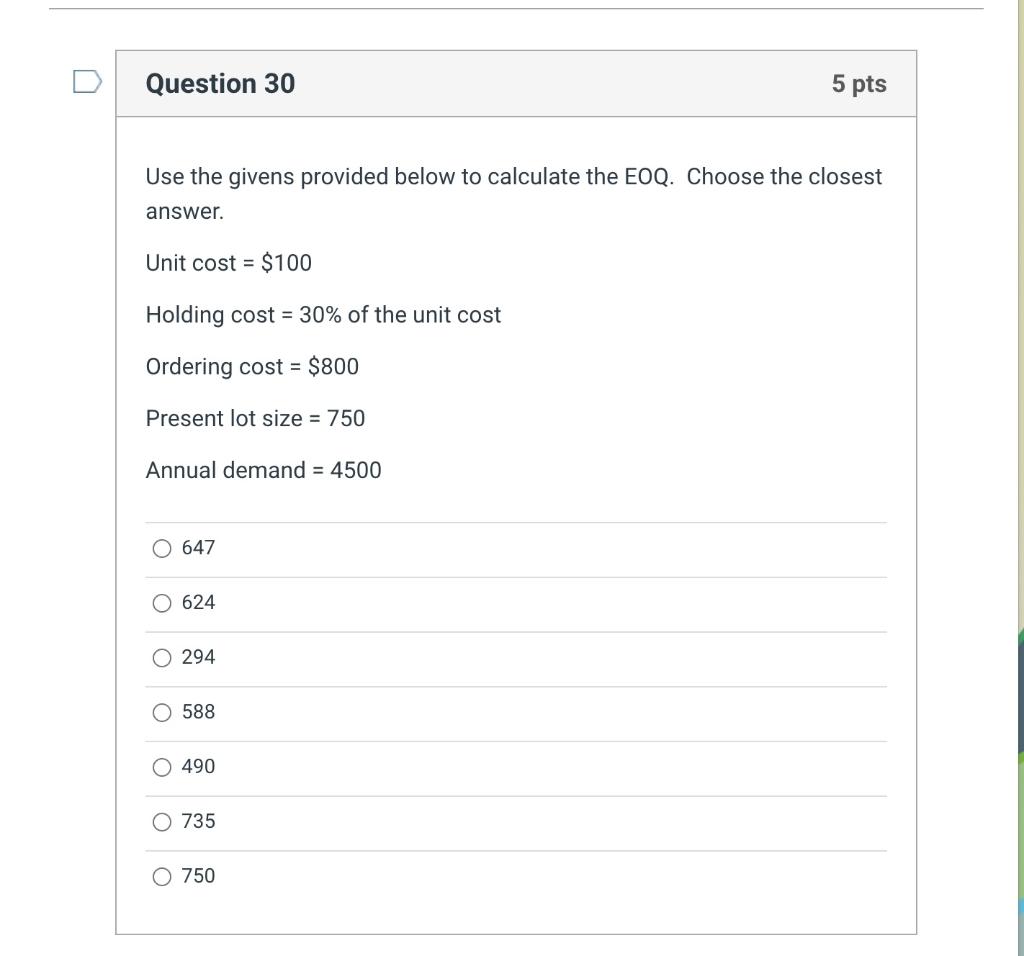Choose answer option labeled 294
1024x956 pixels.
click(197, 657)
